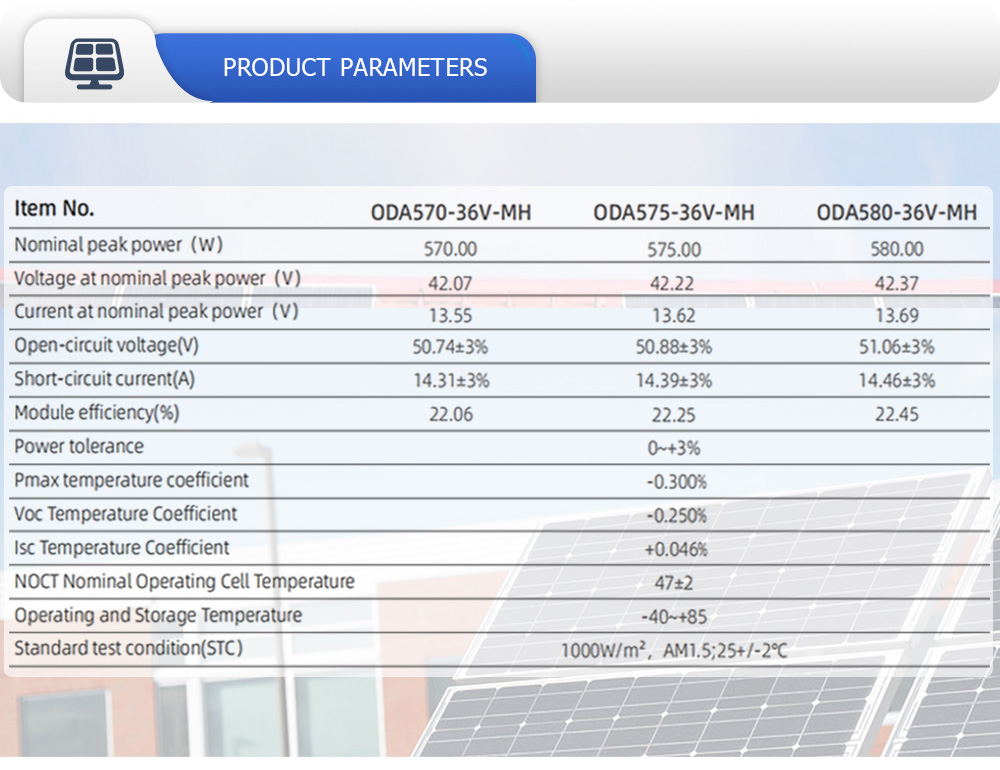Image resolution: width=1000 pixels, height=770 pixels.
Task: Select the -0.300% coefficient value
Action: click(x=677, y=482)
